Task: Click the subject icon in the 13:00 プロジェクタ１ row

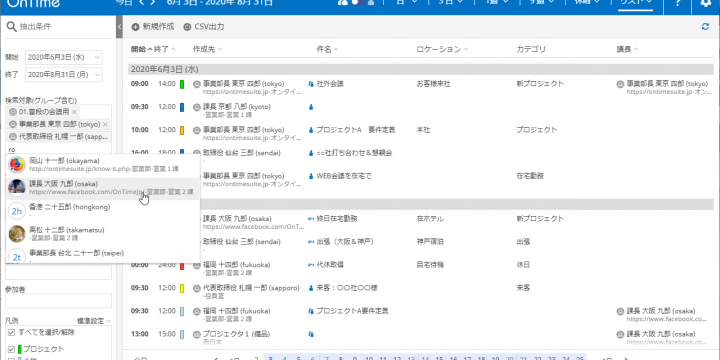Action: click(x=311, y=334)
